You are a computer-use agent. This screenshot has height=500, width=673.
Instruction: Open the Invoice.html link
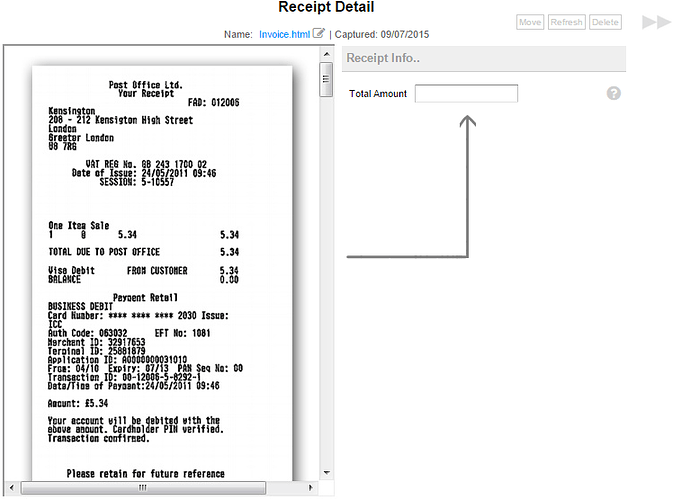pos(284,34)
